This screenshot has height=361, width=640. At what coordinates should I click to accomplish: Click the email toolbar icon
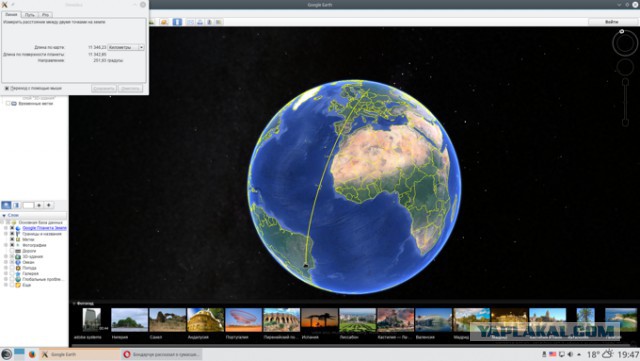191,22
